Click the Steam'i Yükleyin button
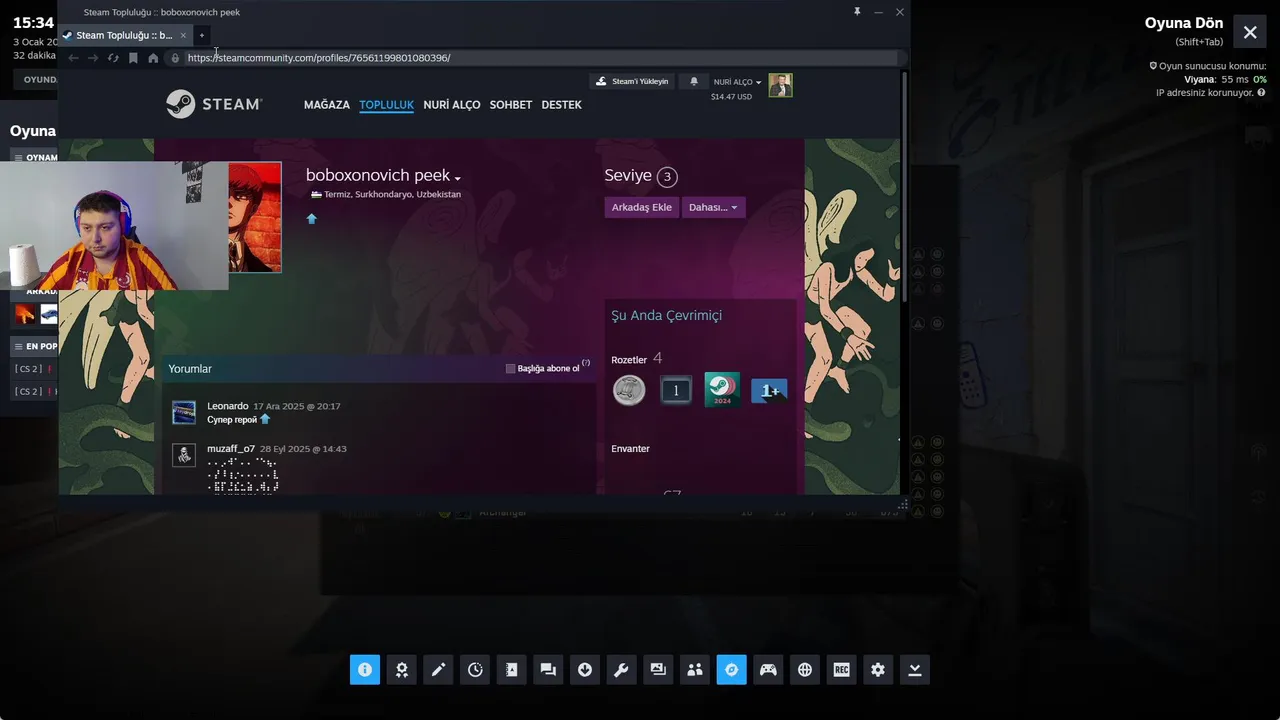 click(x=632, y=82)
